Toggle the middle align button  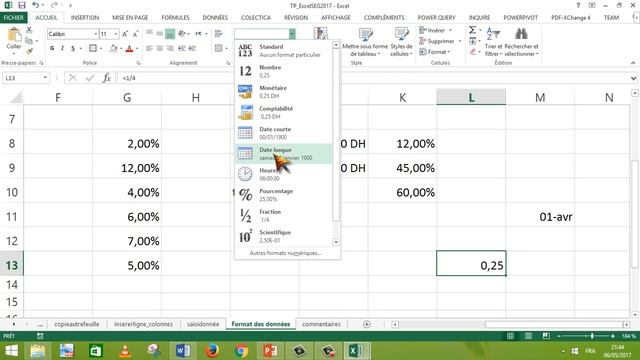click(160, 33)
